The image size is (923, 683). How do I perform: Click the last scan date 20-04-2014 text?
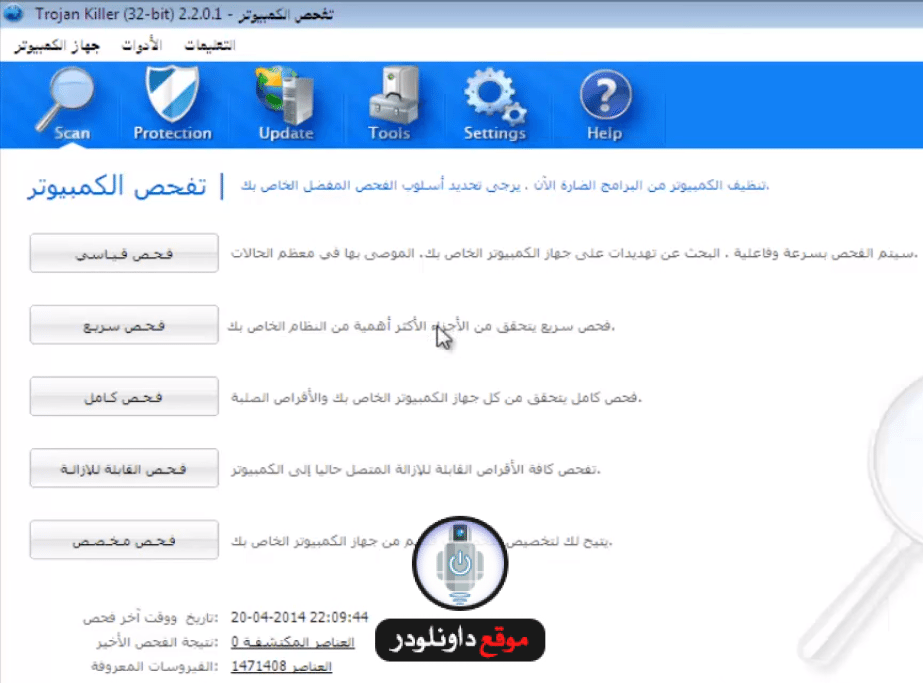tap(300, 617)
